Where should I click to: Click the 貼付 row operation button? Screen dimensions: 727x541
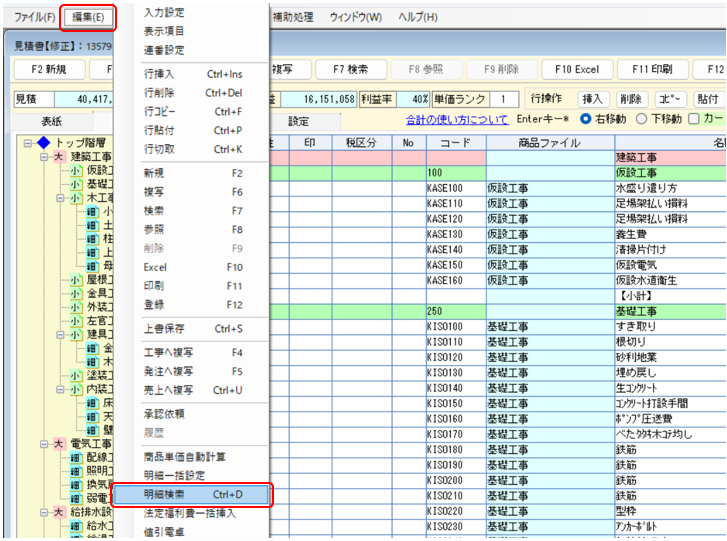pos(708,99)
